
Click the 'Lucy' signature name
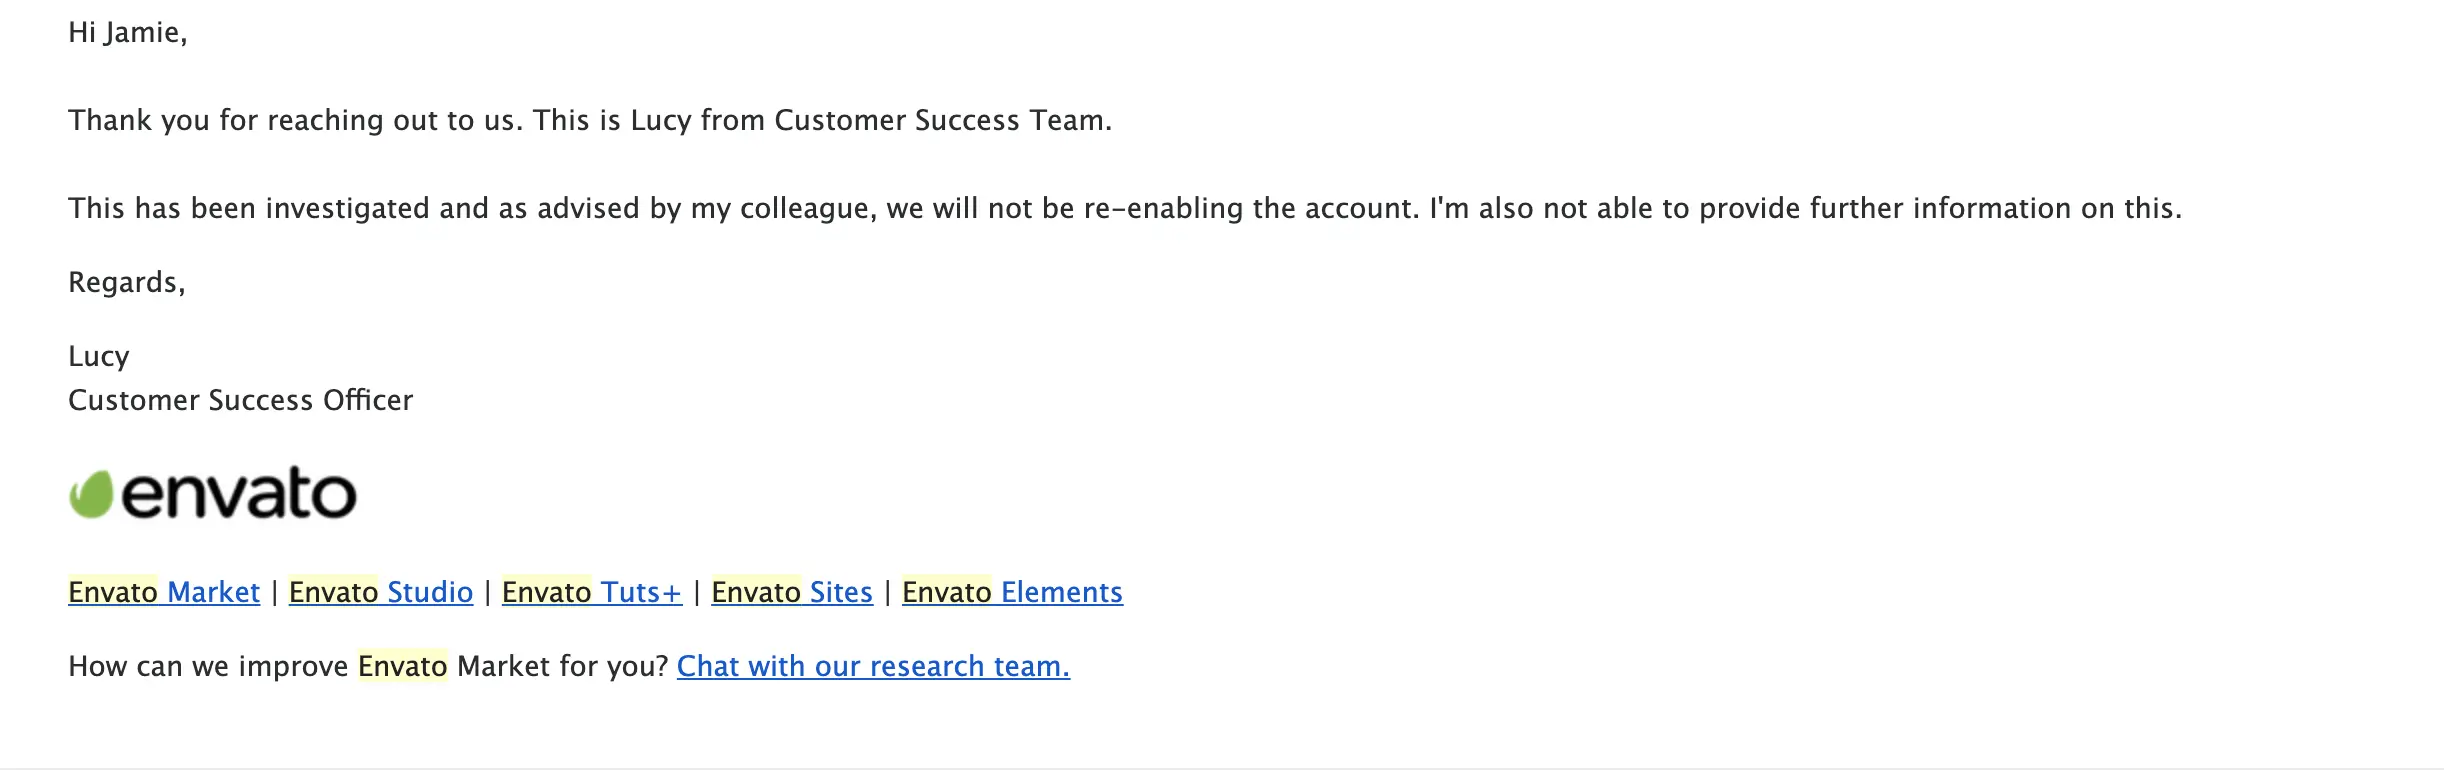99,356
